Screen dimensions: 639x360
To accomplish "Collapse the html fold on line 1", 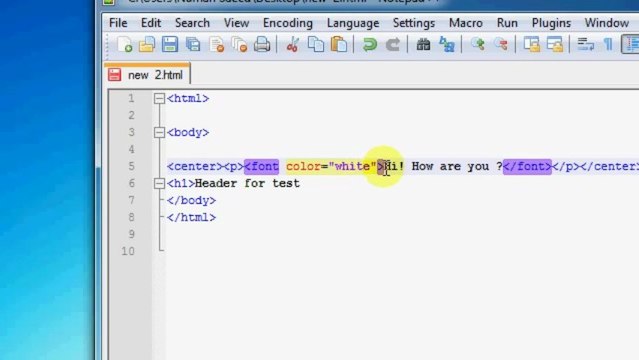I will pyautogui.click(x=159, y=98).
